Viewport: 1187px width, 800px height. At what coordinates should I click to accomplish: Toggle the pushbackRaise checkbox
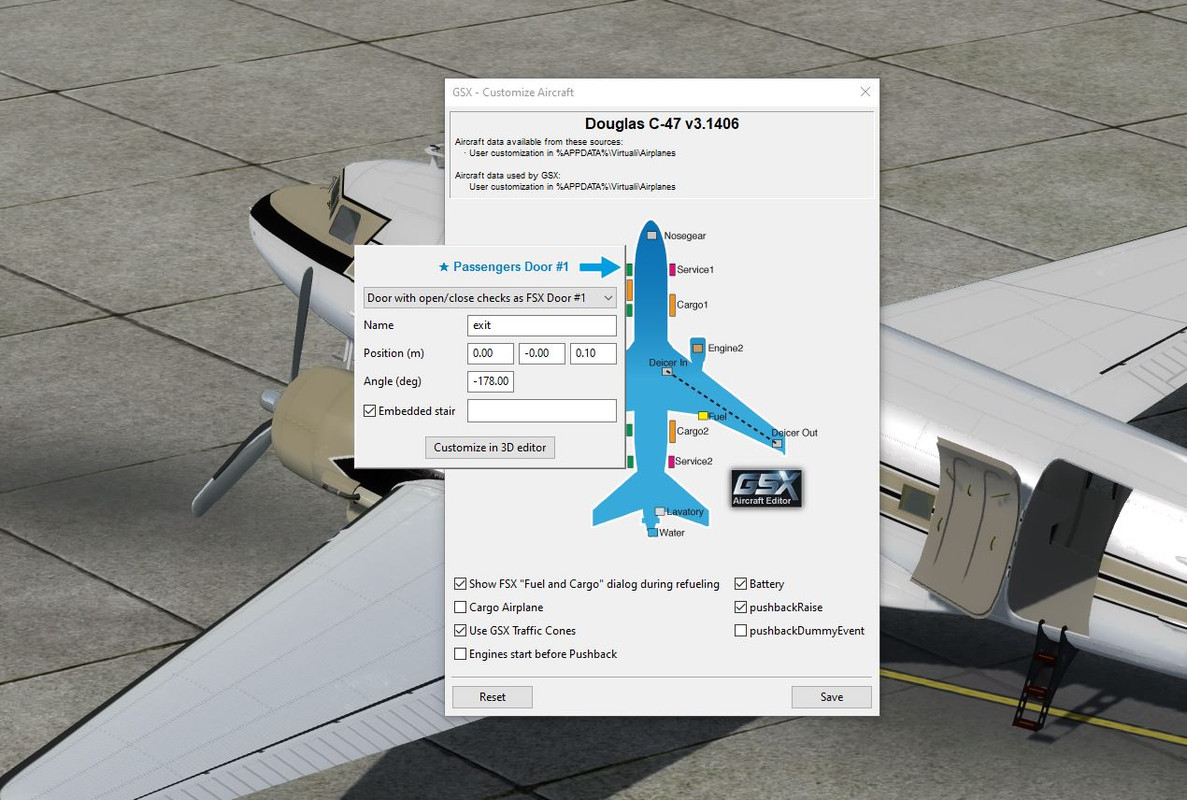740,607
